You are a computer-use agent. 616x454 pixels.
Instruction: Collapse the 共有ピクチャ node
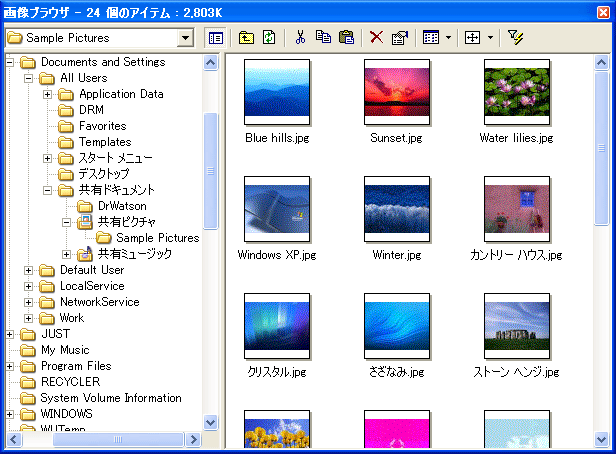coord(66,223)
